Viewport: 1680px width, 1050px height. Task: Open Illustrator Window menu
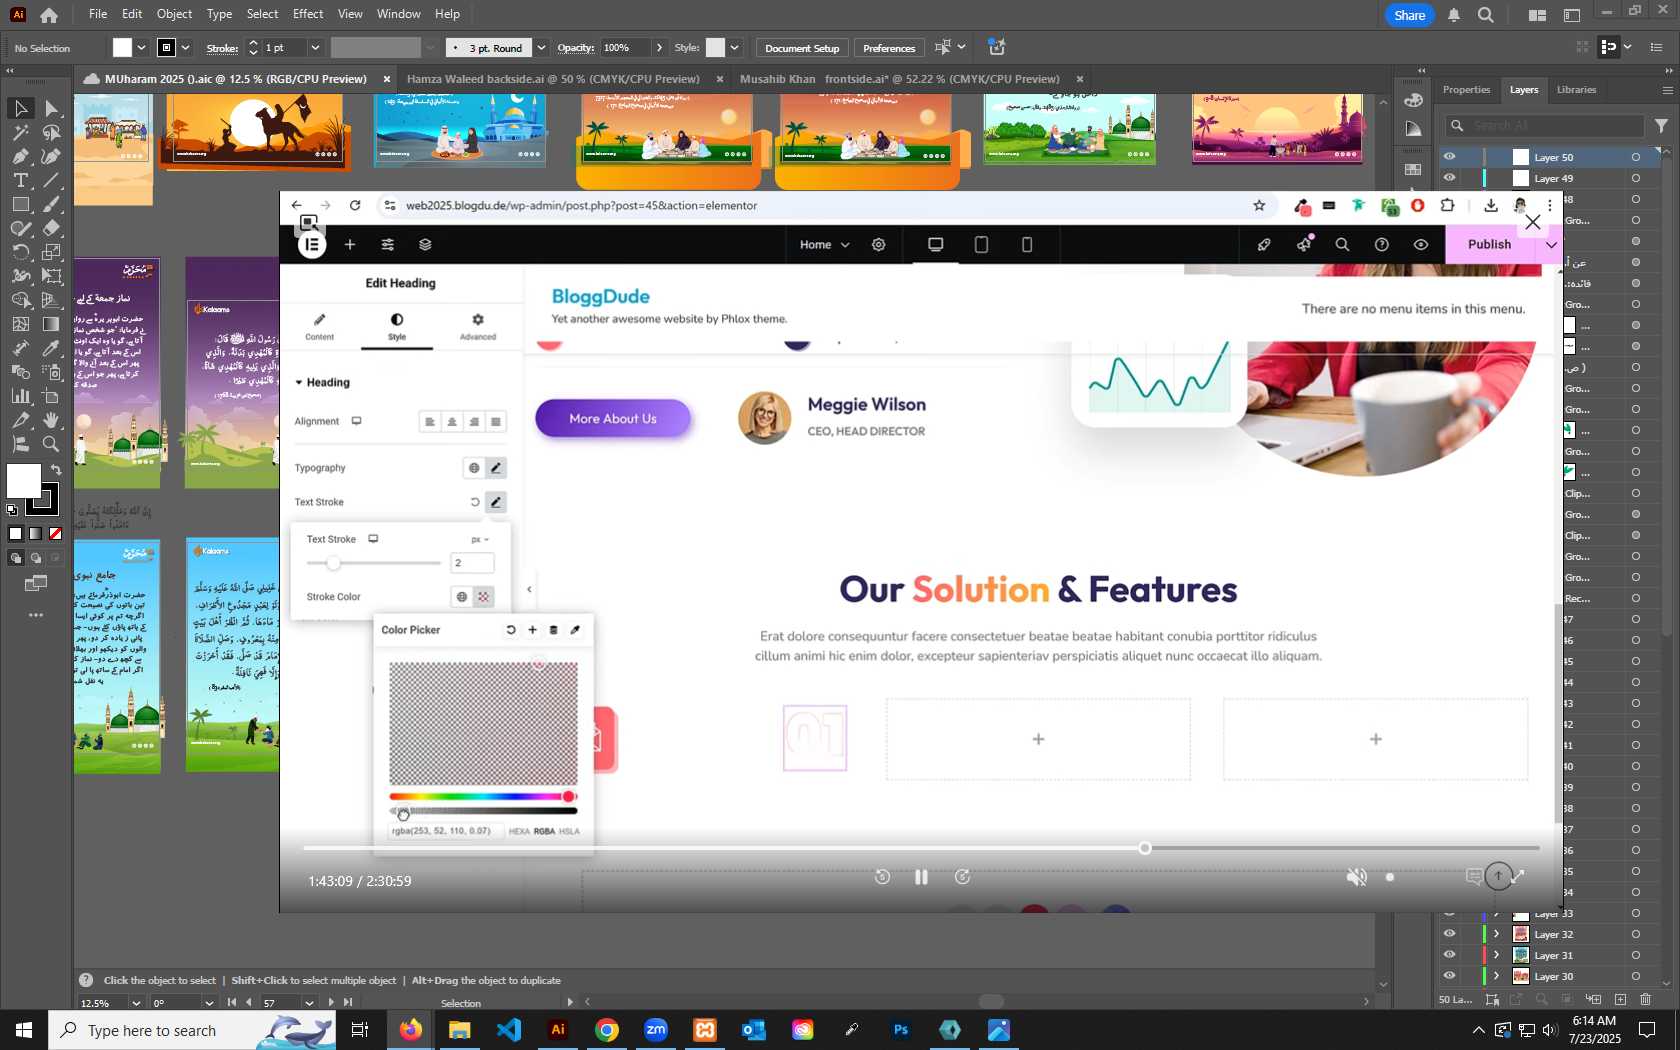pyautogui.click(x=399, y=14)
